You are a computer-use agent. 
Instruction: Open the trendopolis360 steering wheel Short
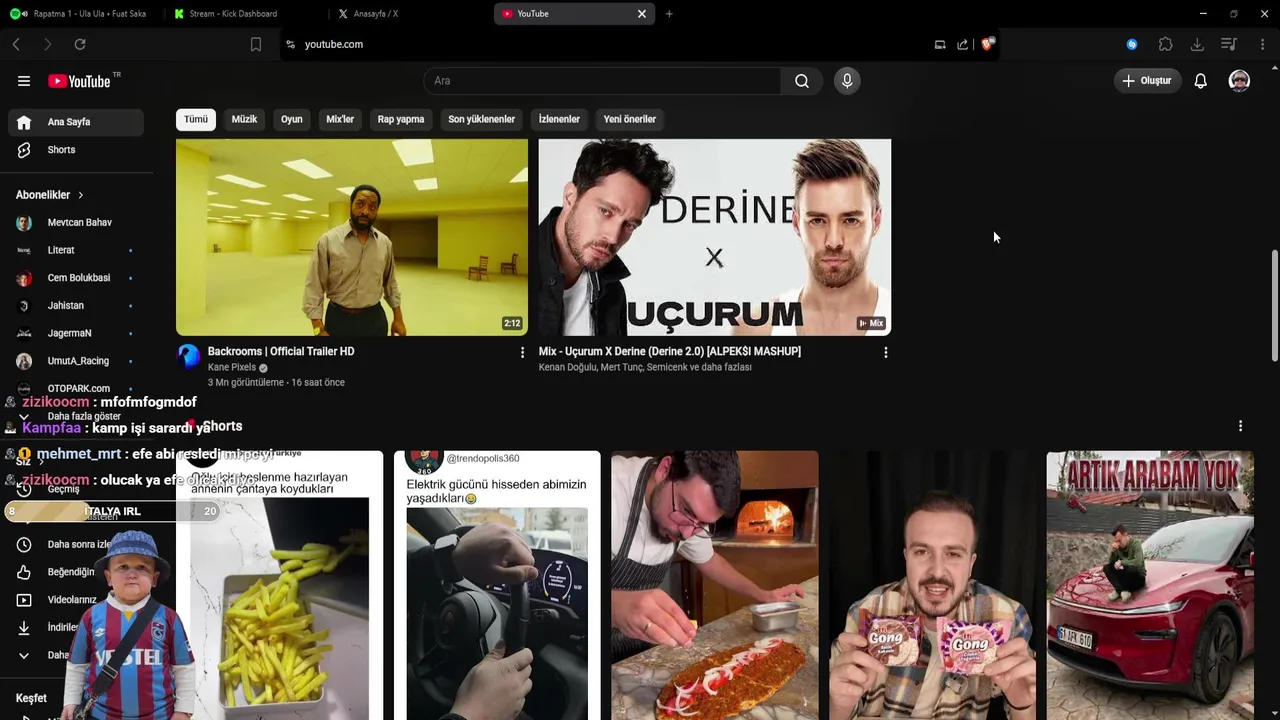(497, 585)
